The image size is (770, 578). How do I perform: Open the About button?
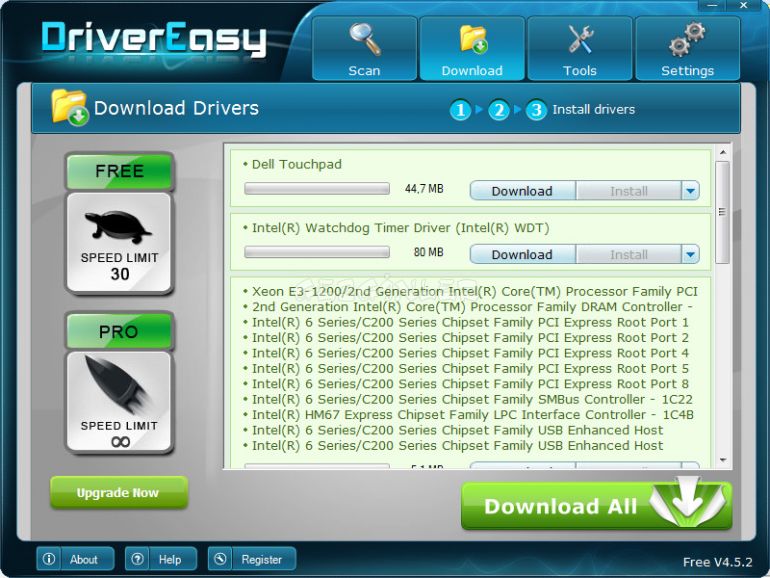pos(75,559)
